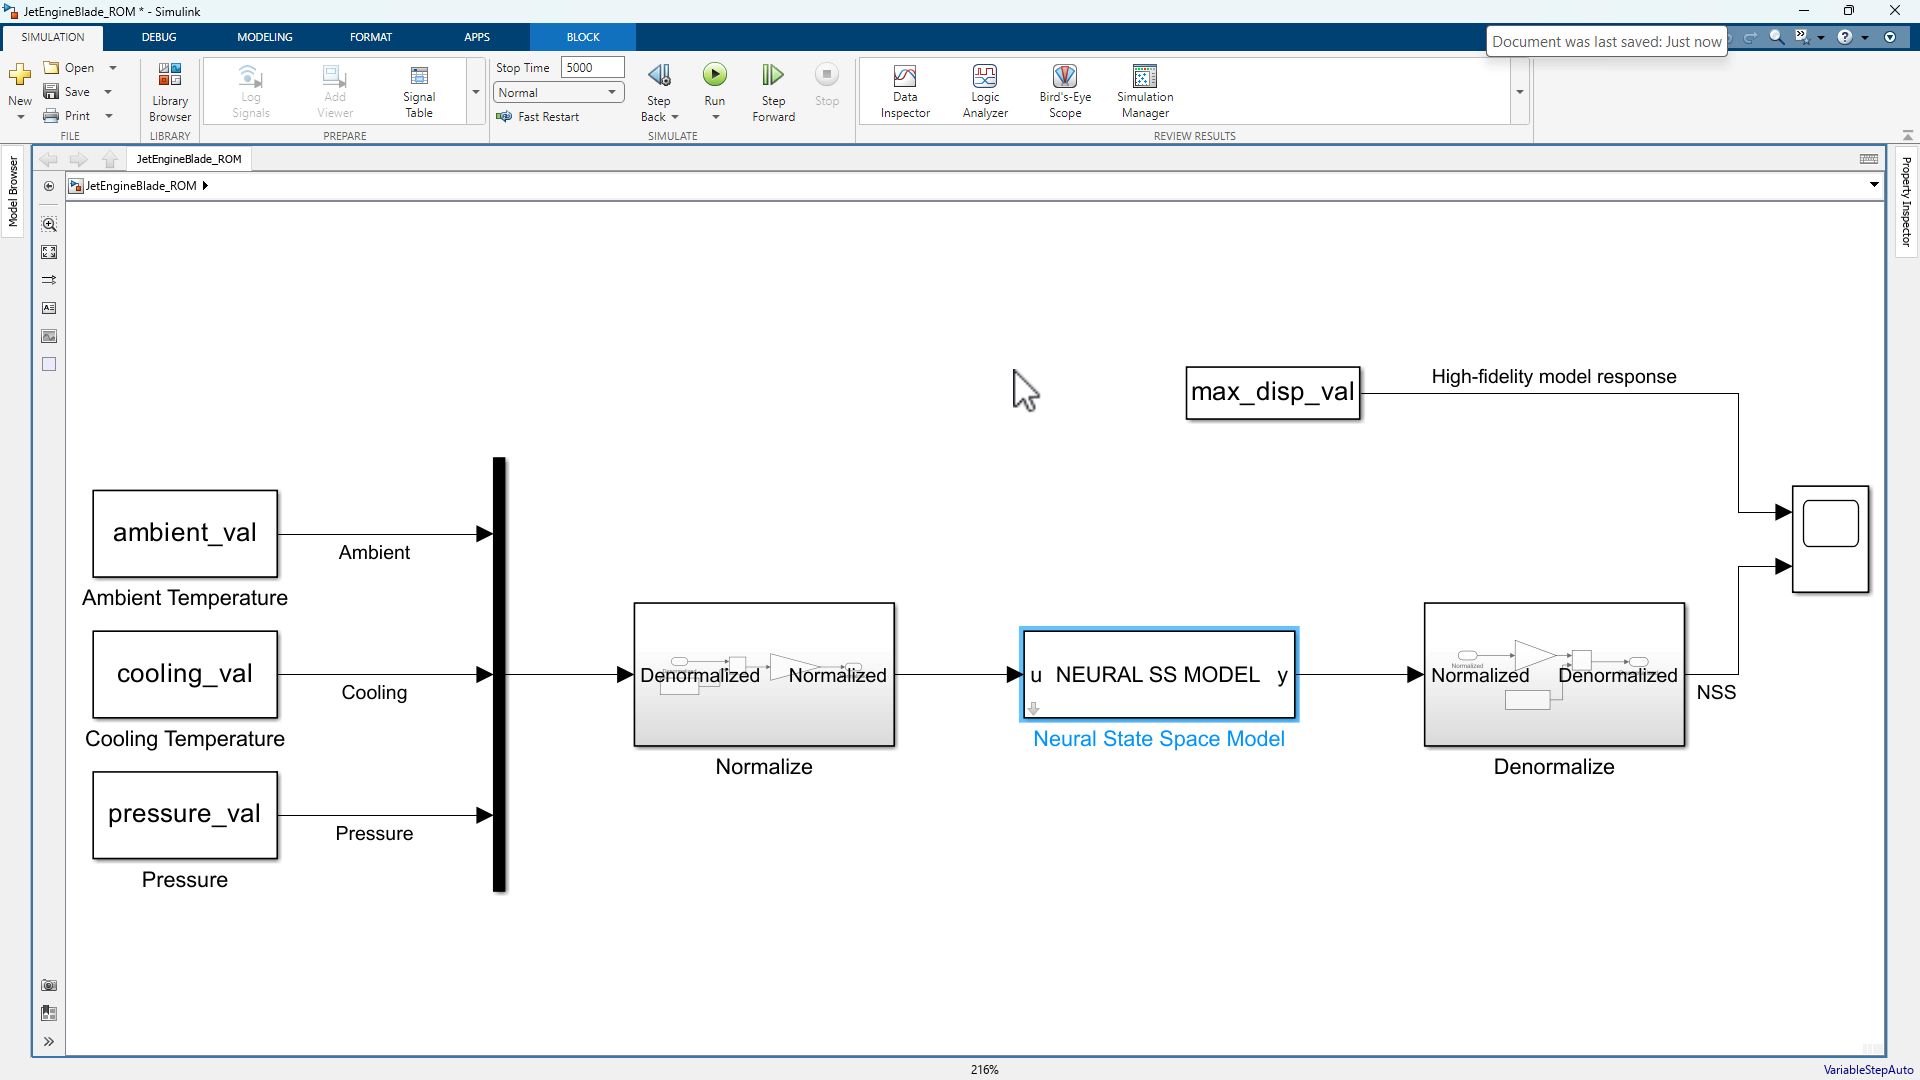Expand the Save dropdown arrow
The height and width of the screenshot is (1080, 1920).
click(x=108, y=92)
